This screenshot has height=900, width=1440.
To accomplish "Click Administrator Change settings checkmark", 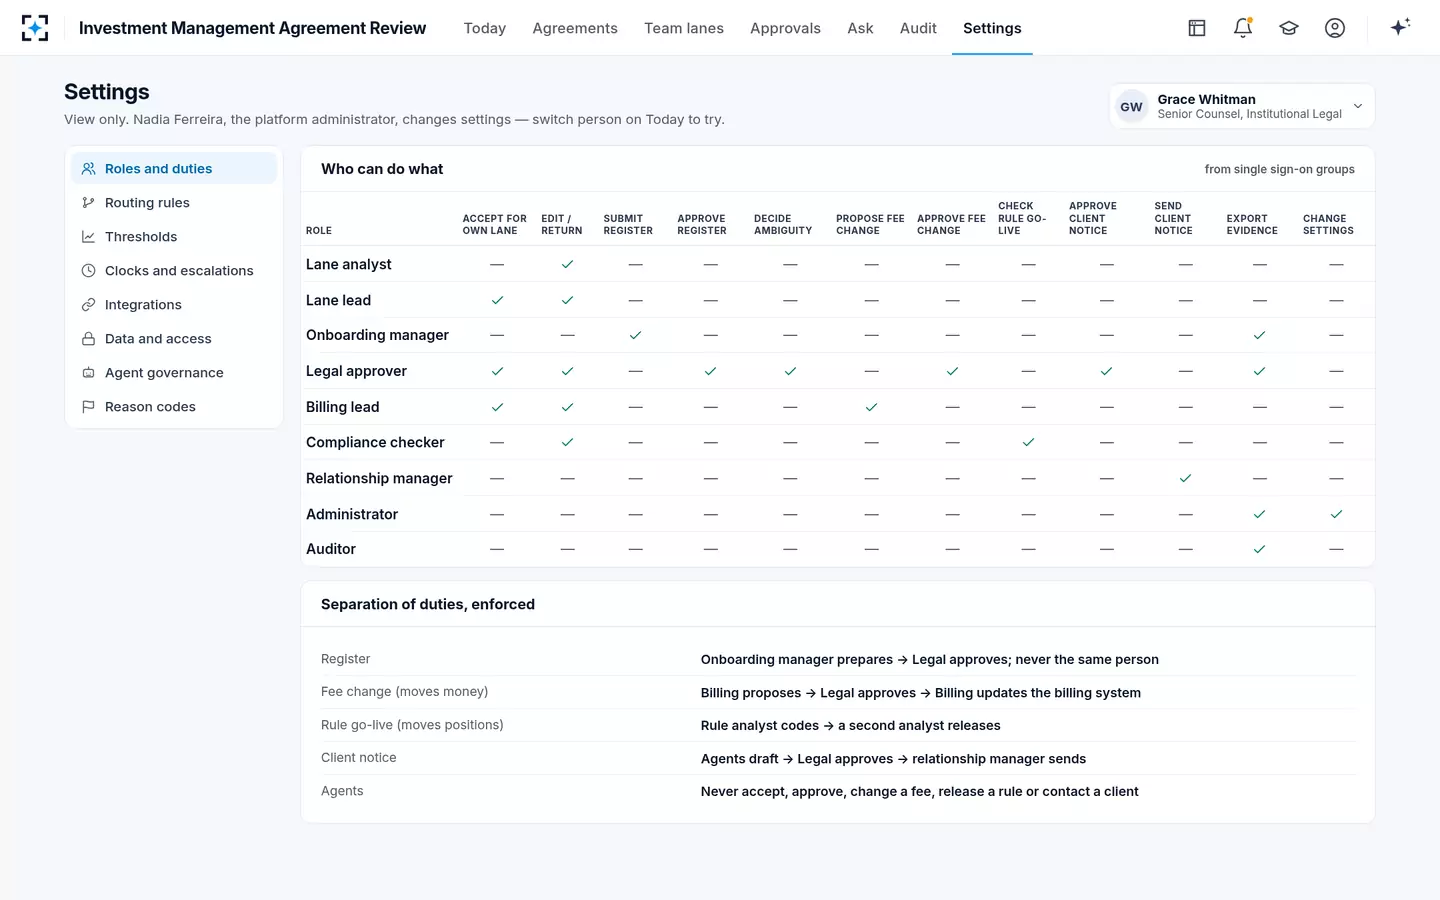I will pyautogui.click(x=1336, y=514).
